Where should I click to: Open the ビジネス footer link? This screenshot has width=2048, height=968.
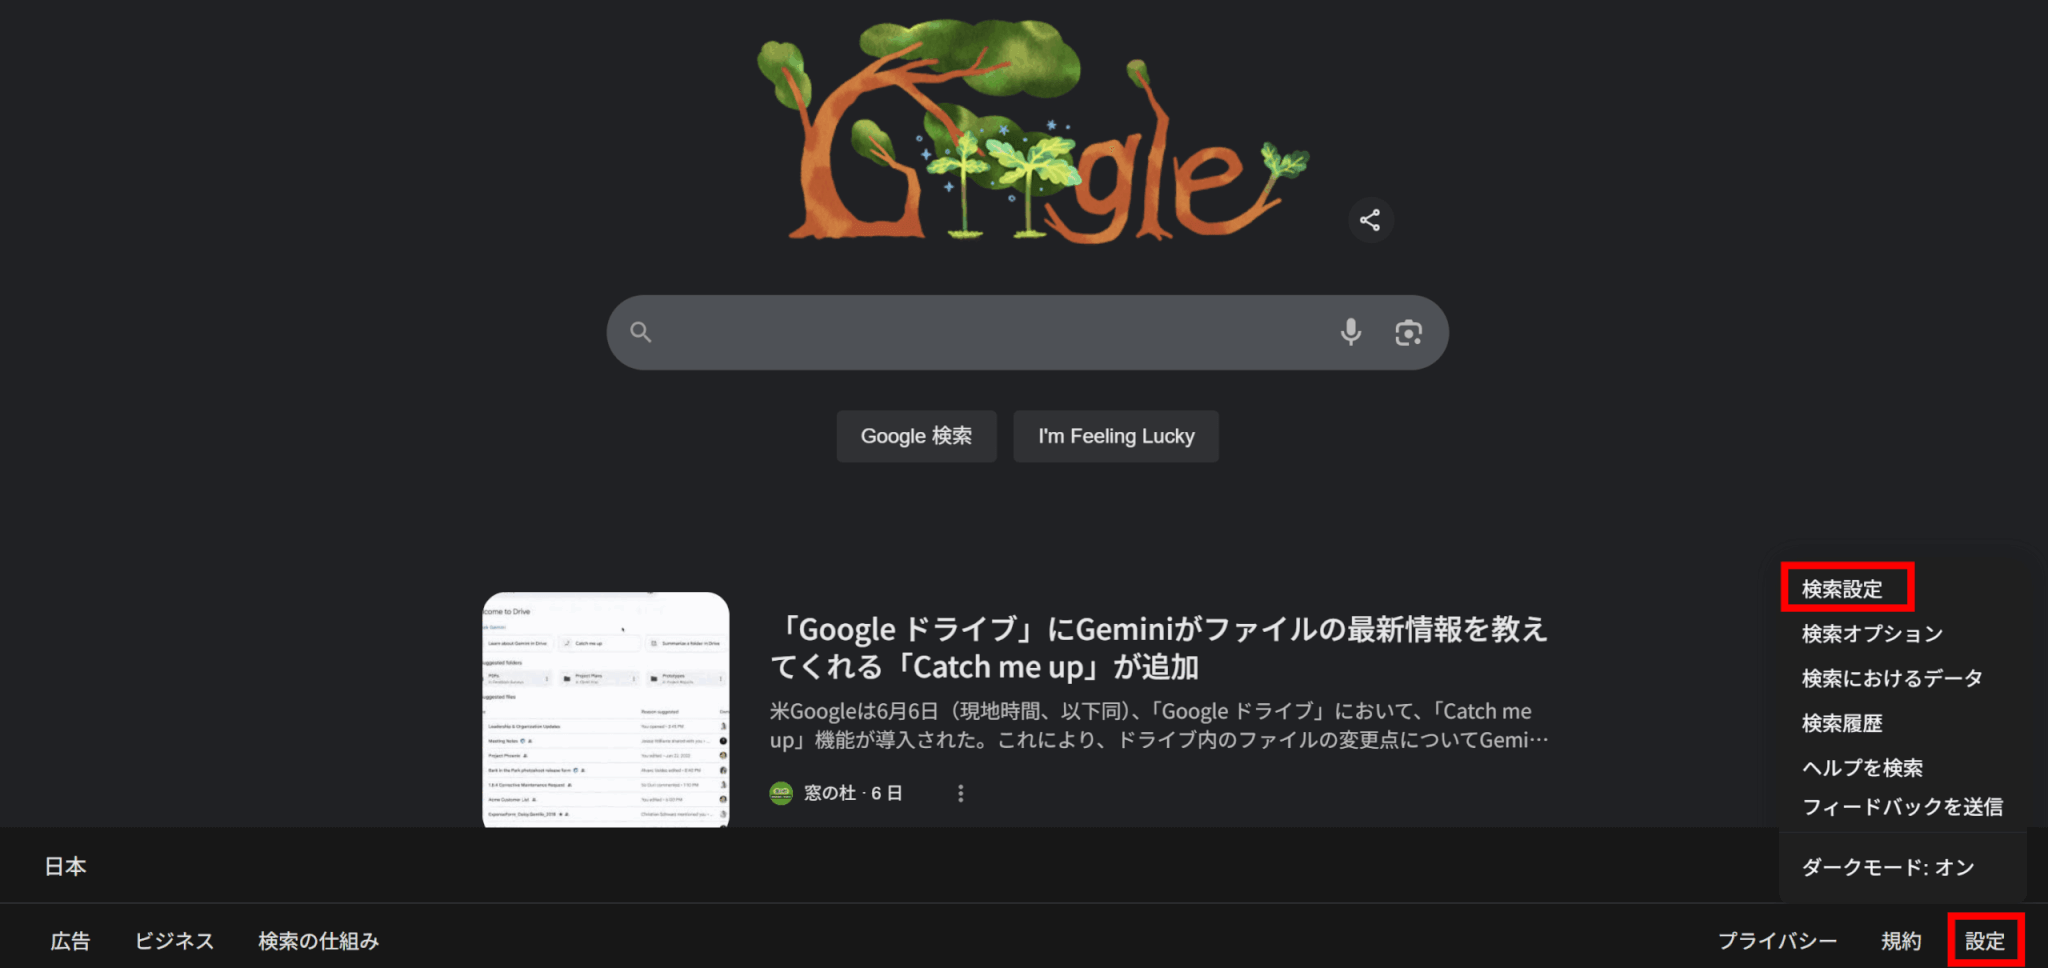pos(174,941)
